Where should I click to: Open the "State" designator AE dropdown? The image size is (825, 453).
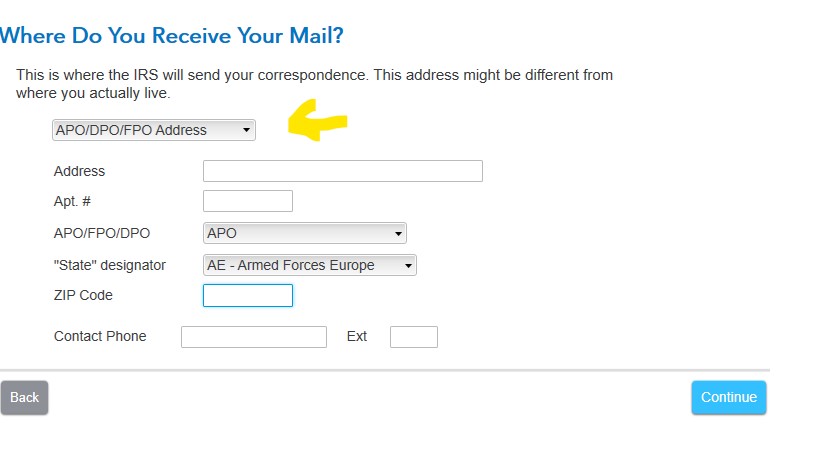309,265
